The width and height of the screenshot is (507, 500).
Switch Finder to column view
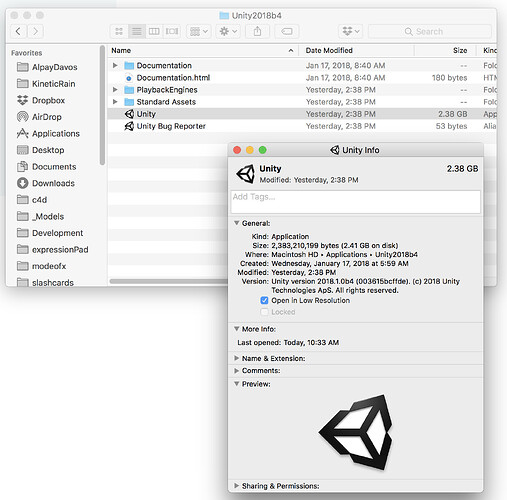tap(154, 32)
